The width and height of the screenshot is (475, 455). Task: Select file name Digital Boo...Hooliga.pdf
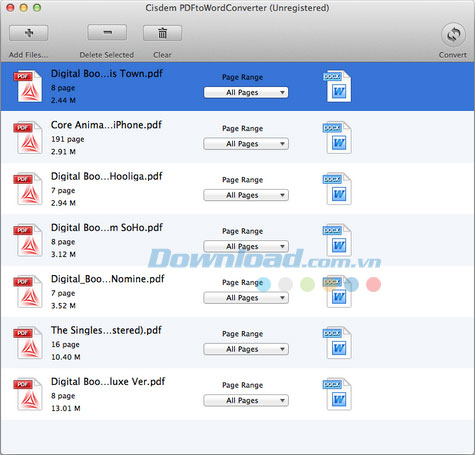click(x=107, y=176)
